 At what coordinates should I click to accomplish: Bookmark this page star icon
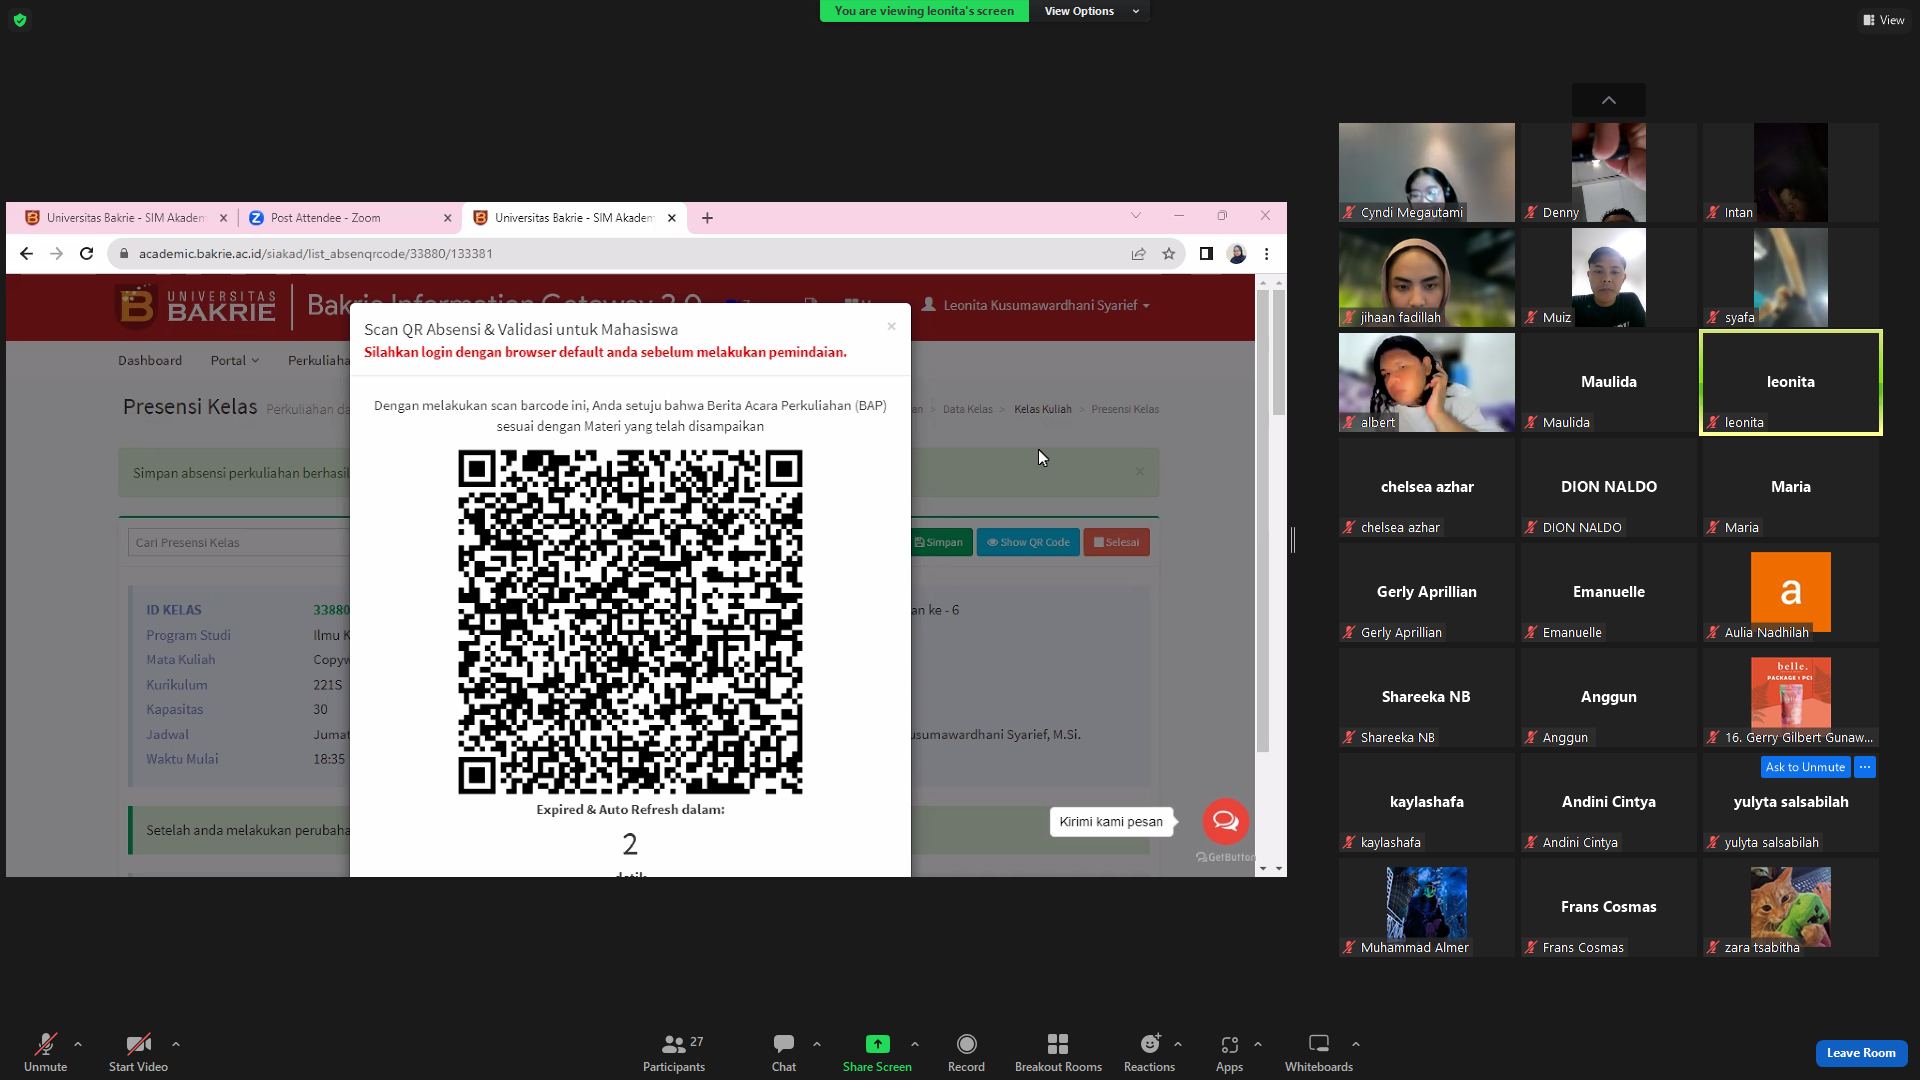1169,254
